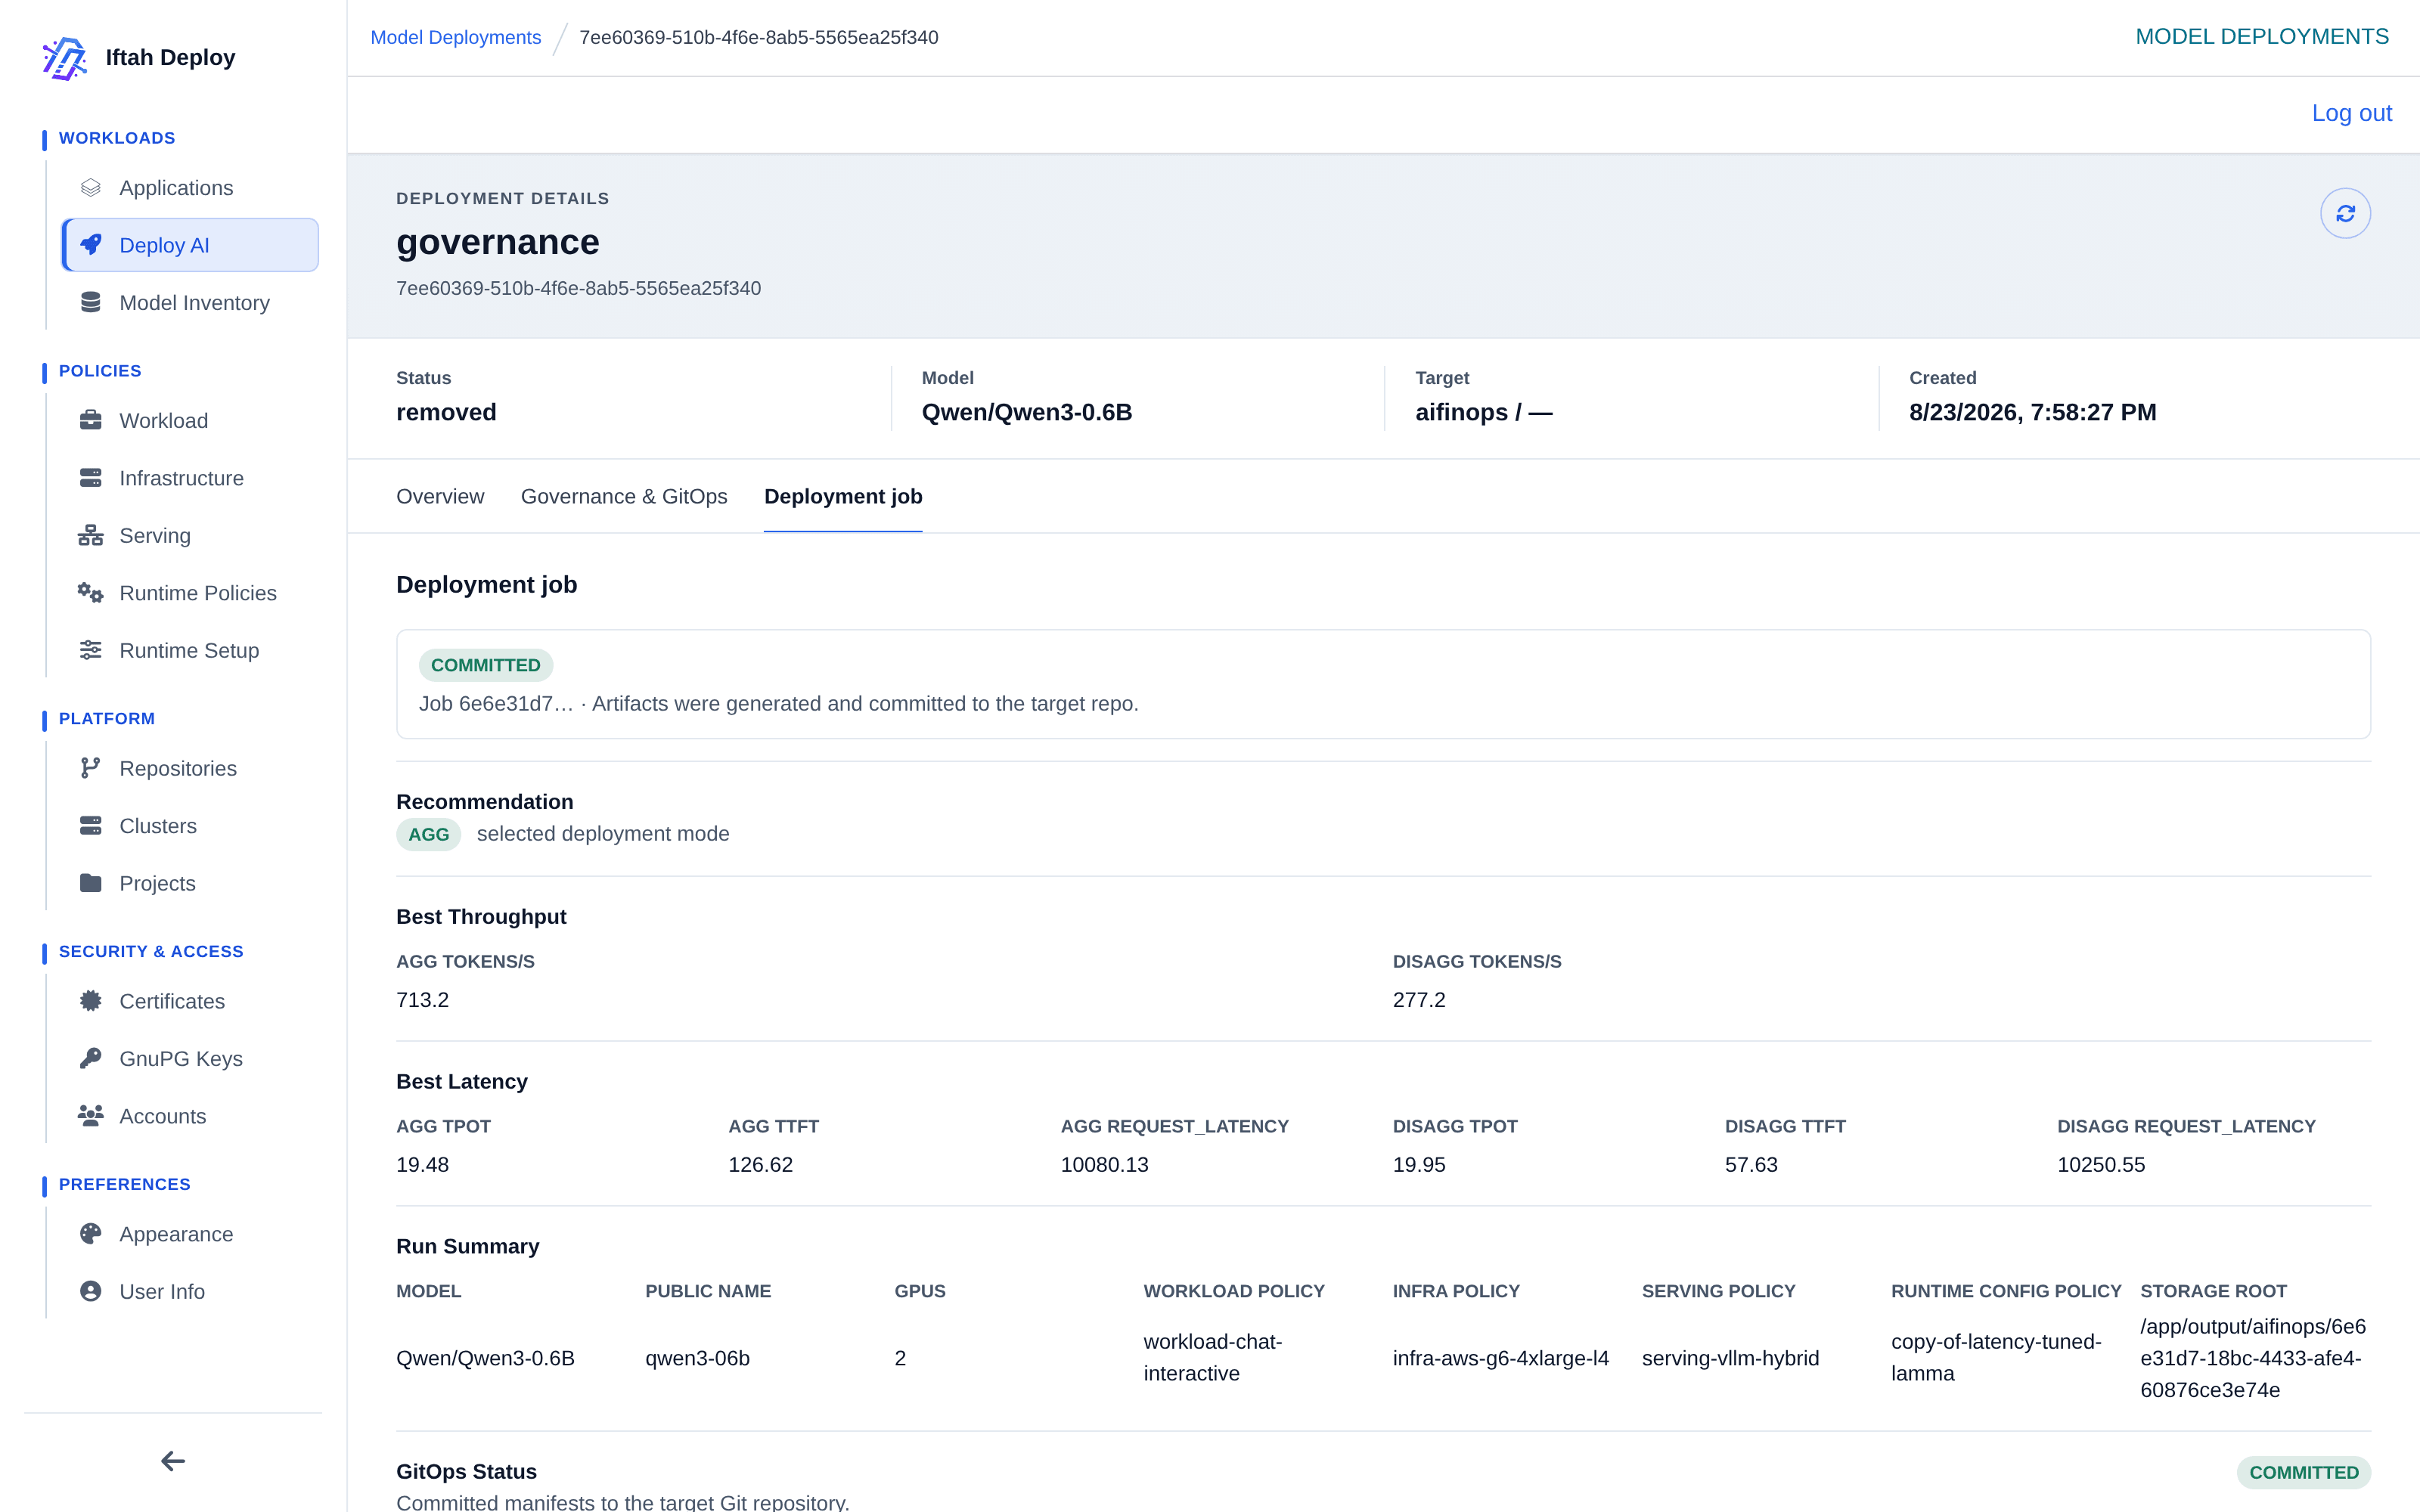2420x1512 pixels.
Task: Click workload policy workload-chat-interactive cell
Action: [x=1212, y=1358]
